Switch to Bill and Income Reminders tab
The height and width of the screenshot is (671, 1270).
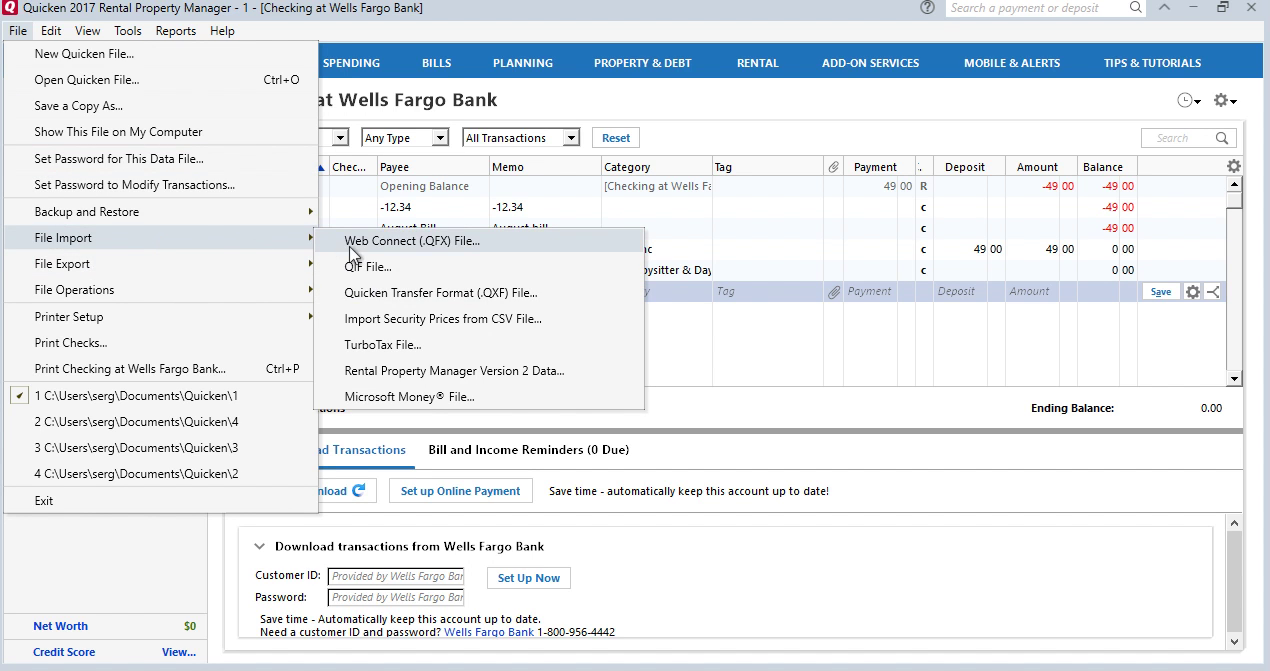coord(529,450)
